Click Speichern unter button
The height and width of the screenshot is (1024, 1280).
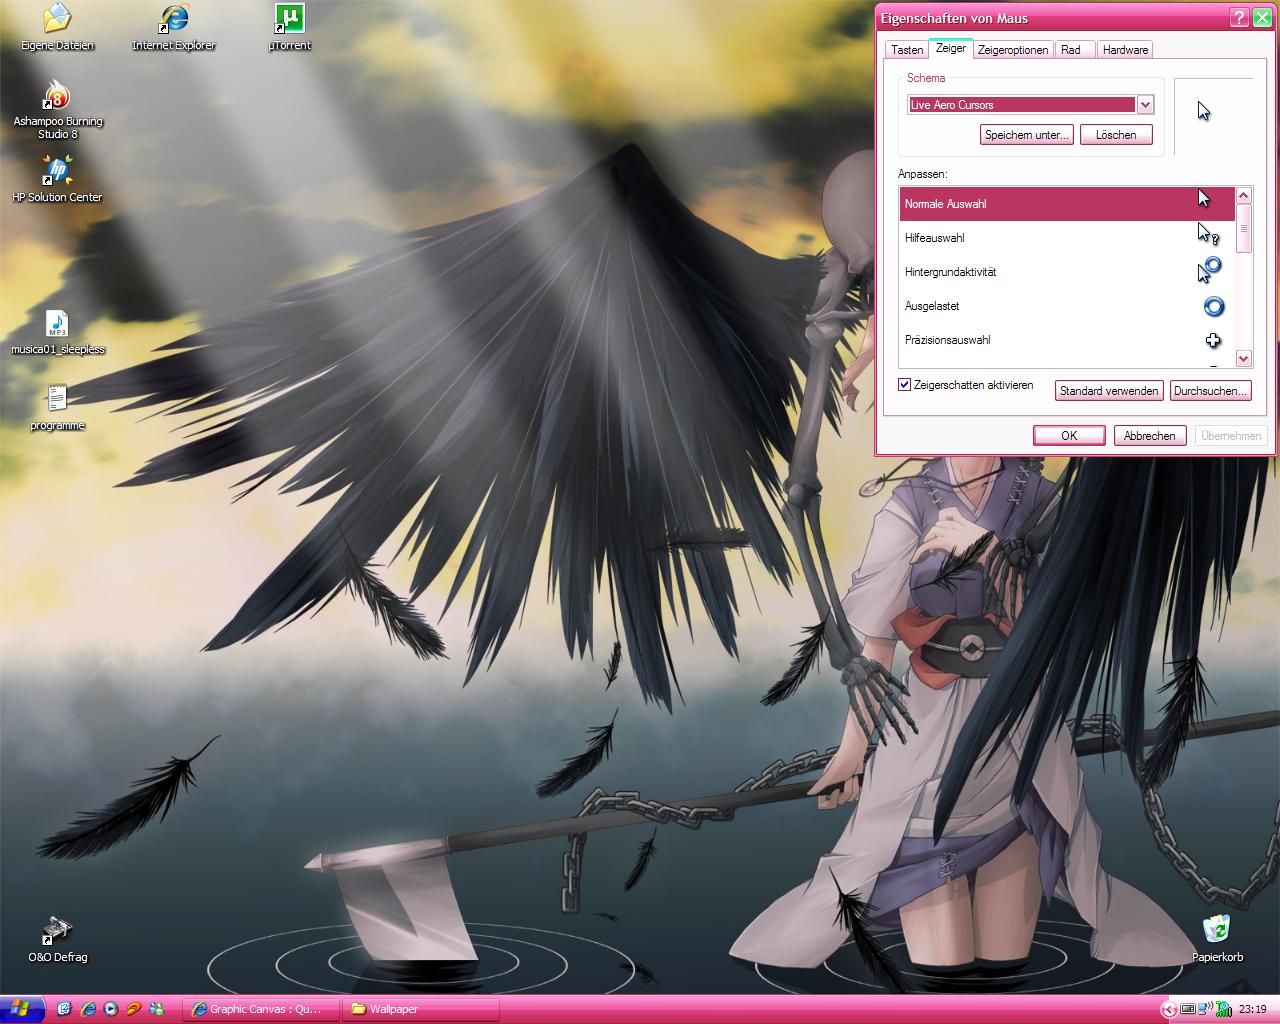[1027, 135]
